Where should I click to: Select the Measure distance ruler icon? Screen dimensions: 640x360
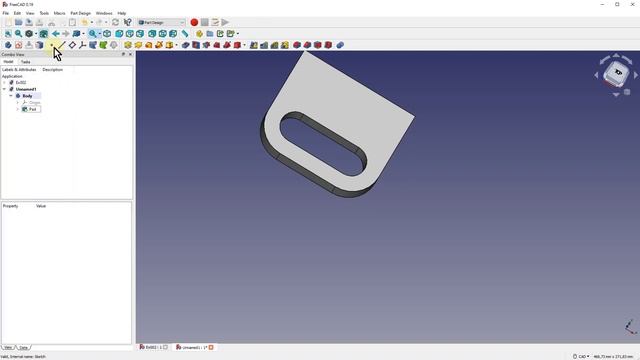(185, 34)
